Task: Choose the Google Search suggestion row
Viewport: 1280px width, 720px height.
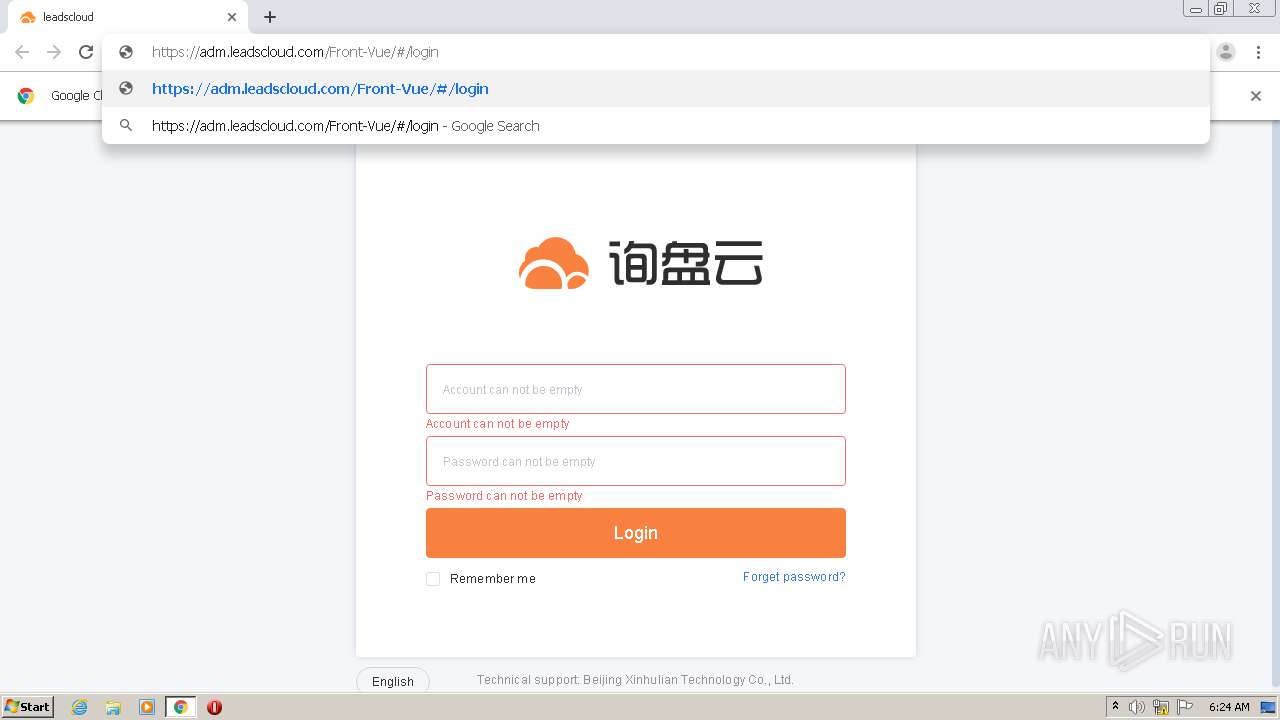Action: pos(656,126)
